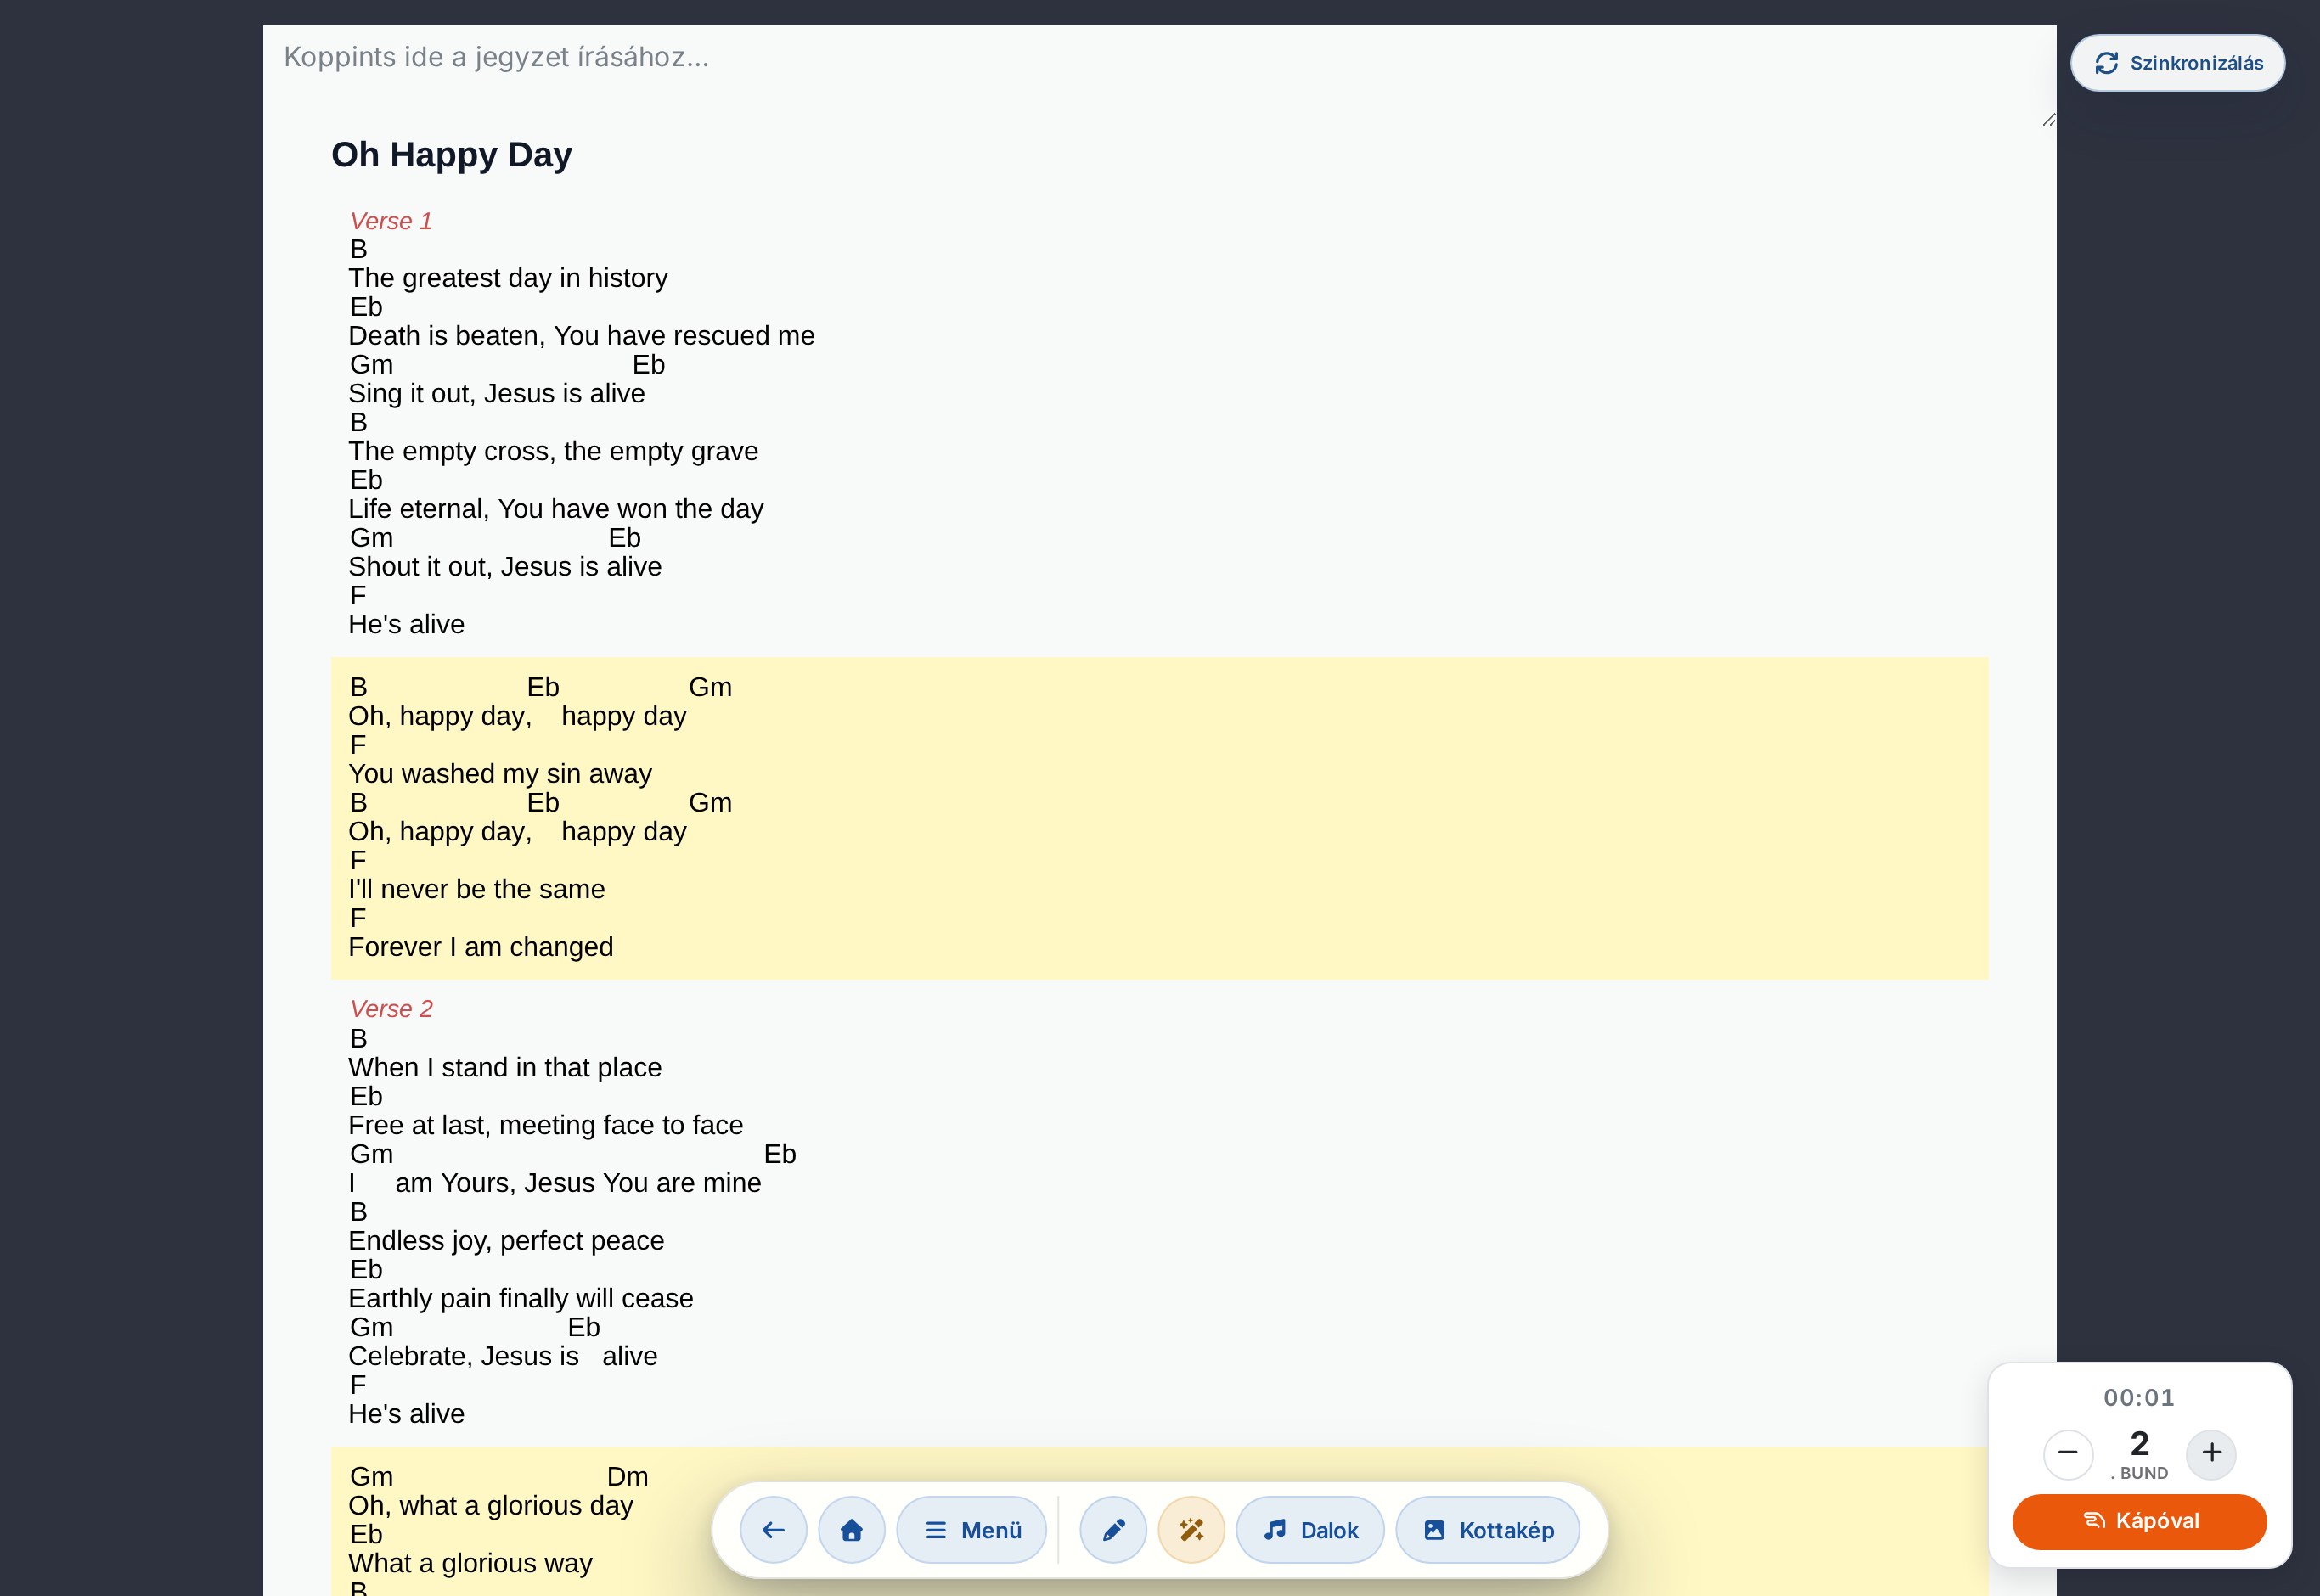Click the 00:01 timer display

[x=2139, y=1397]
